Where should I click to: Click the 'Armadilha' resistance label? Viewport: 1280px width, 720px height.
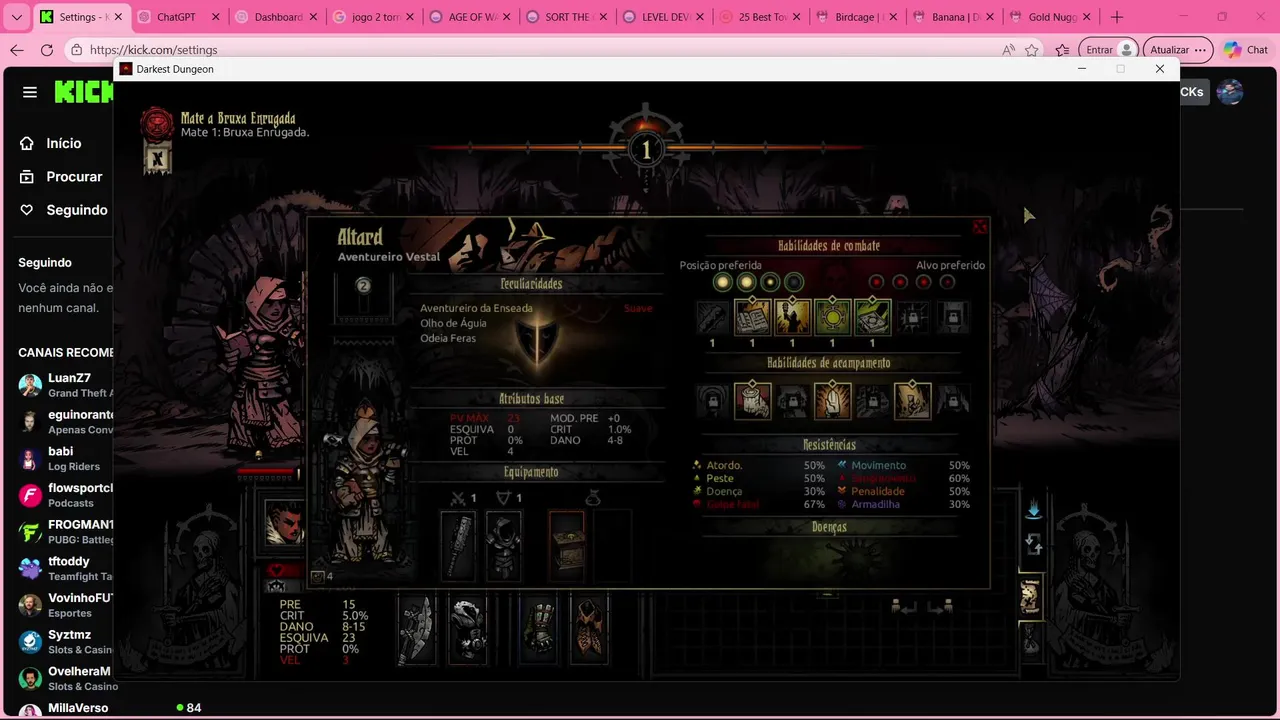pos(875,504)
